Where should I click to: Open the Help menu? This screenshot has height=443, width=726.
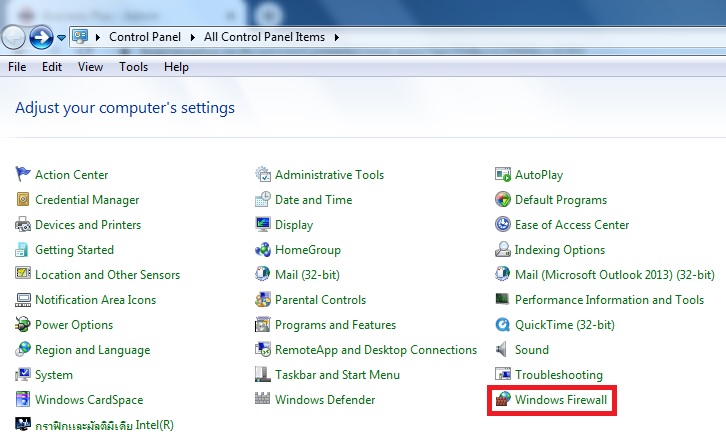(x=176, y=67)
